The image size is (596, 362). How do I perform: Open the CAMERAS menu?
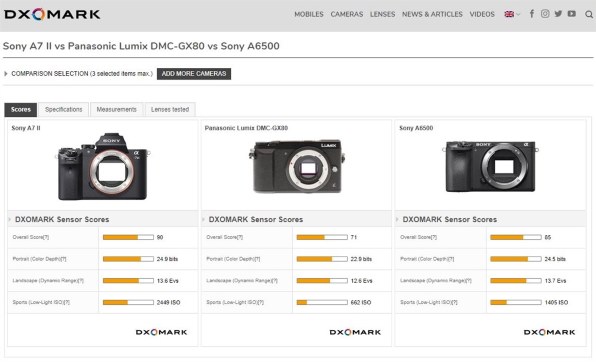point(347,14)
